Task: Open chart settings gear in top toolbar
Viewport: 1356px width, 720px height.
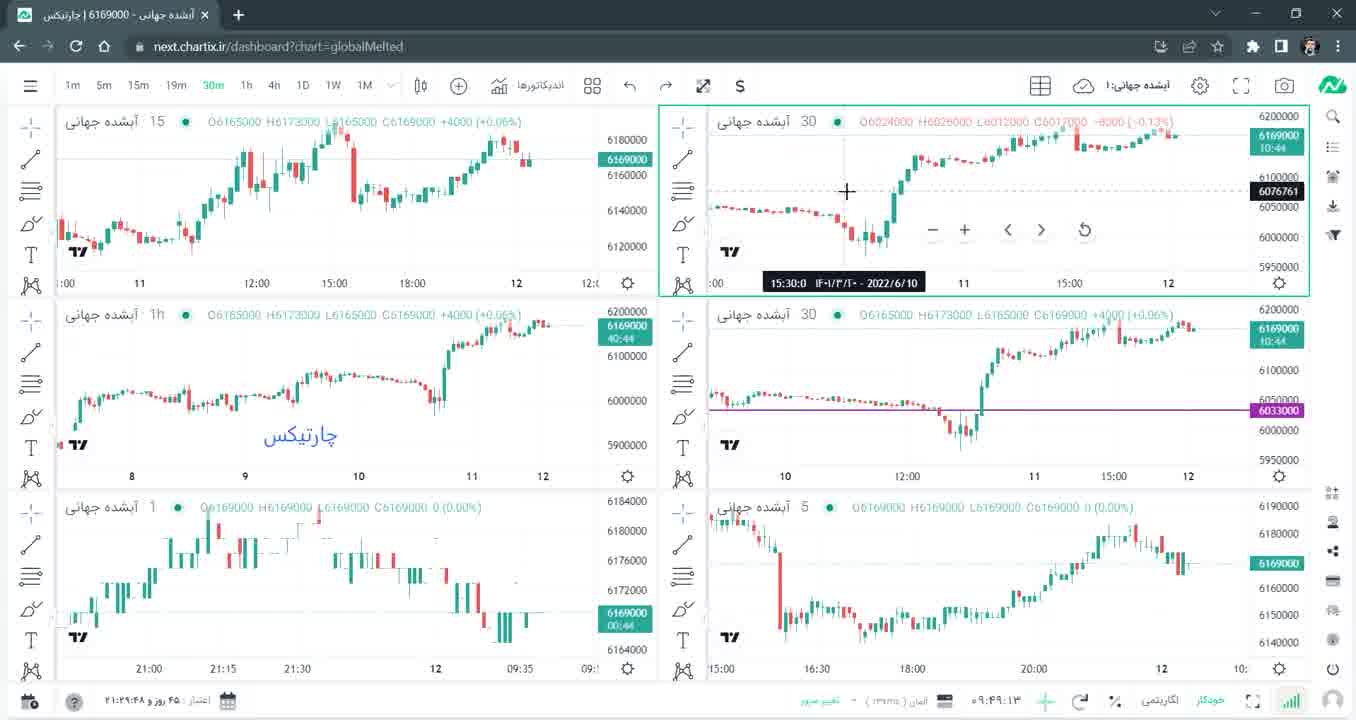Action: [x=1200, y=86]
